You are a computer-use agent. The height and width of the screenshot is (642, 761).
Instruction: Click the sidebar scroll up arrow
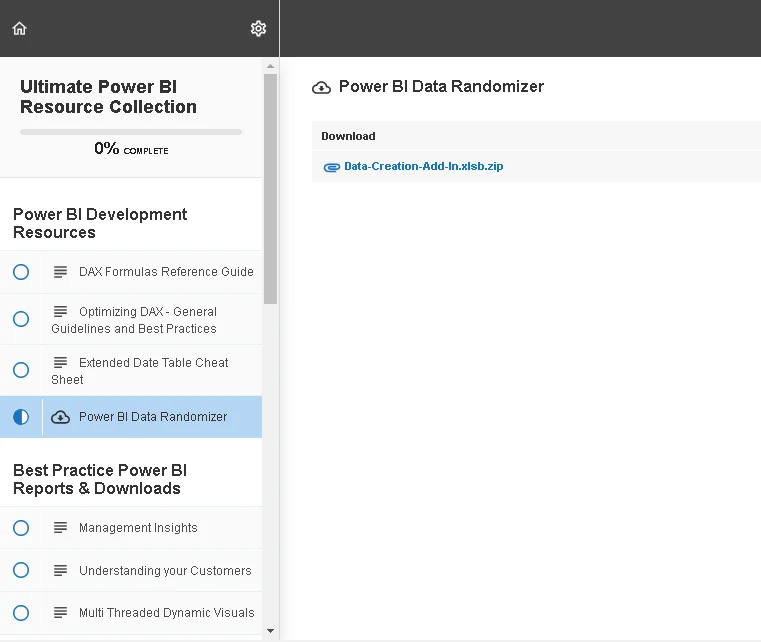[x=270, y=66]
